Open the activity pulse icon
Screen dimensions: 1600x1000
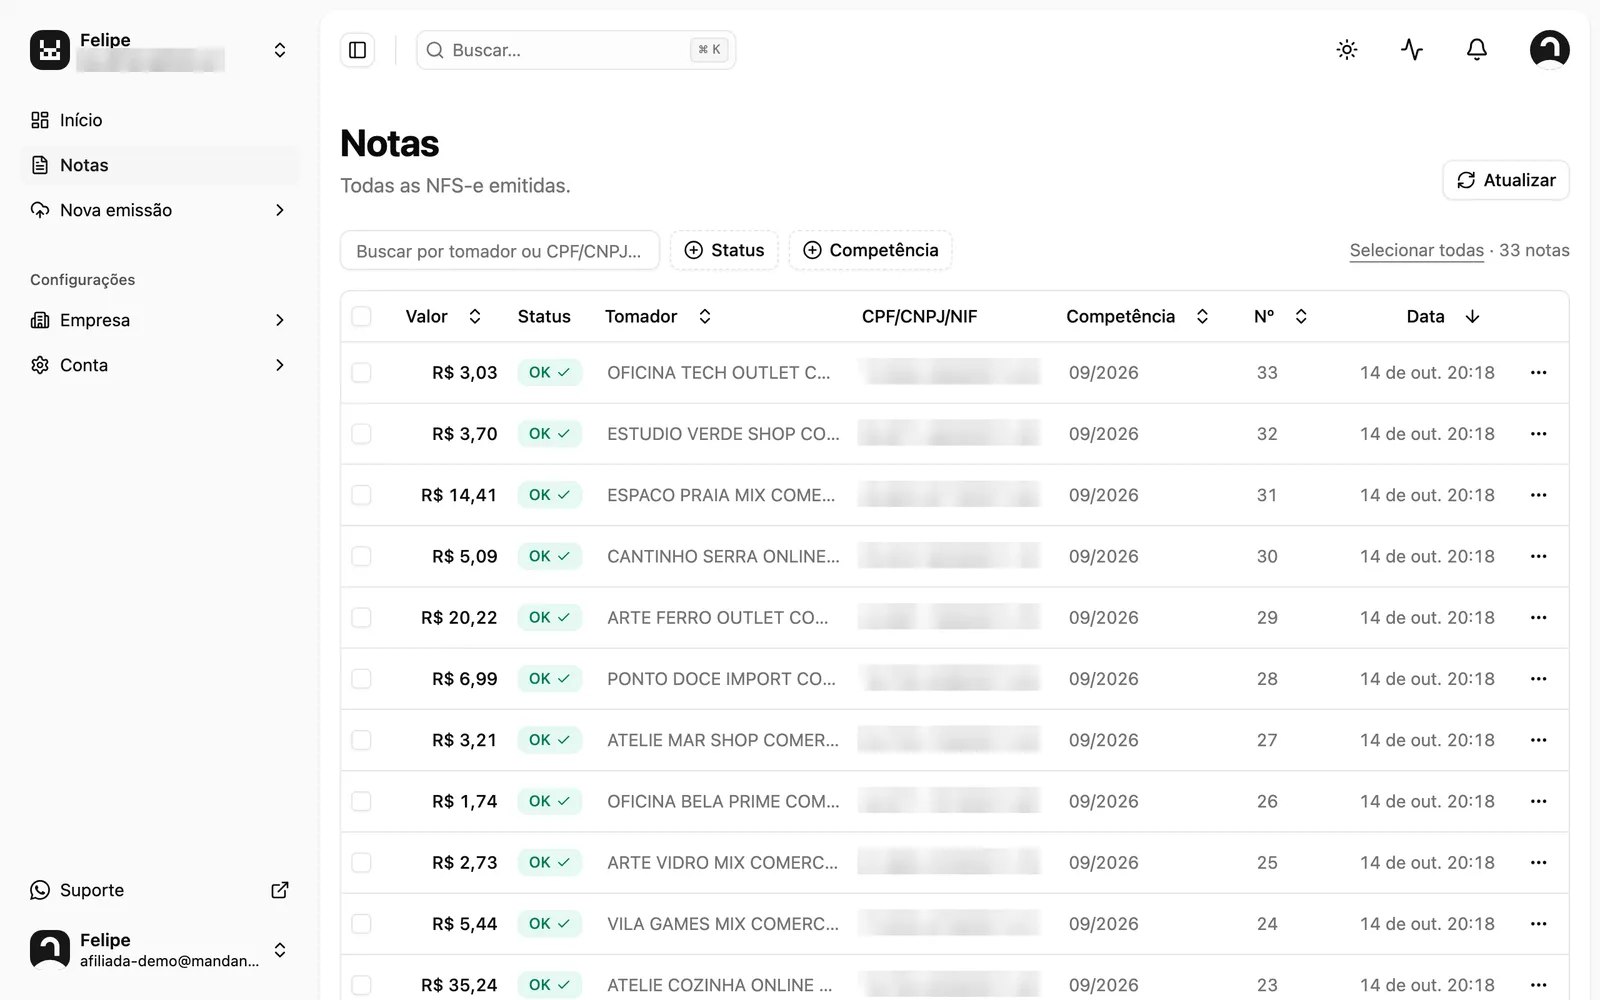(x=1412, y=50)
